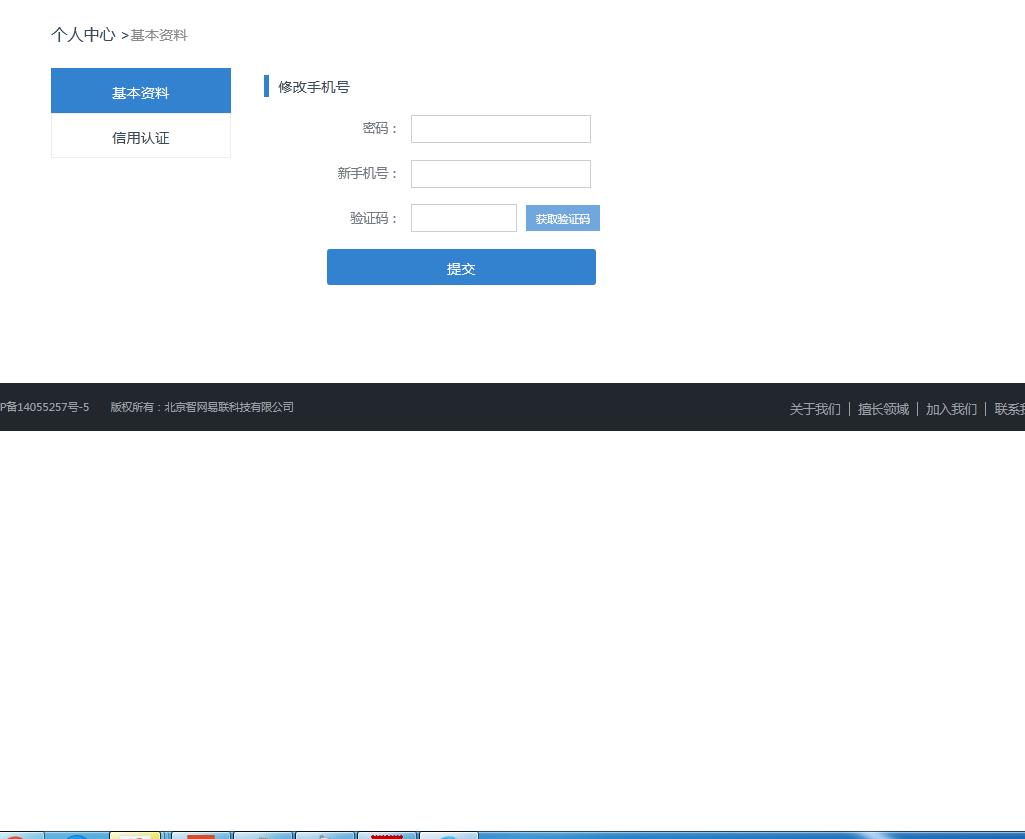Select the 基本资料 sidebar tab

[x=140, y=92]
